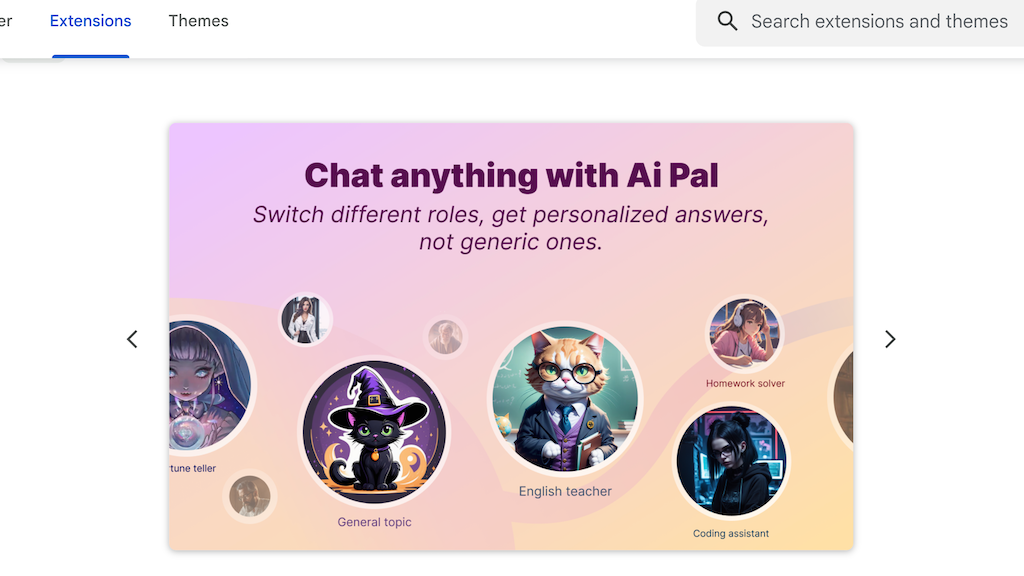Click the search magnifier icon
The height and width of the screenshot is (576, 1024).
click(728, 21)
